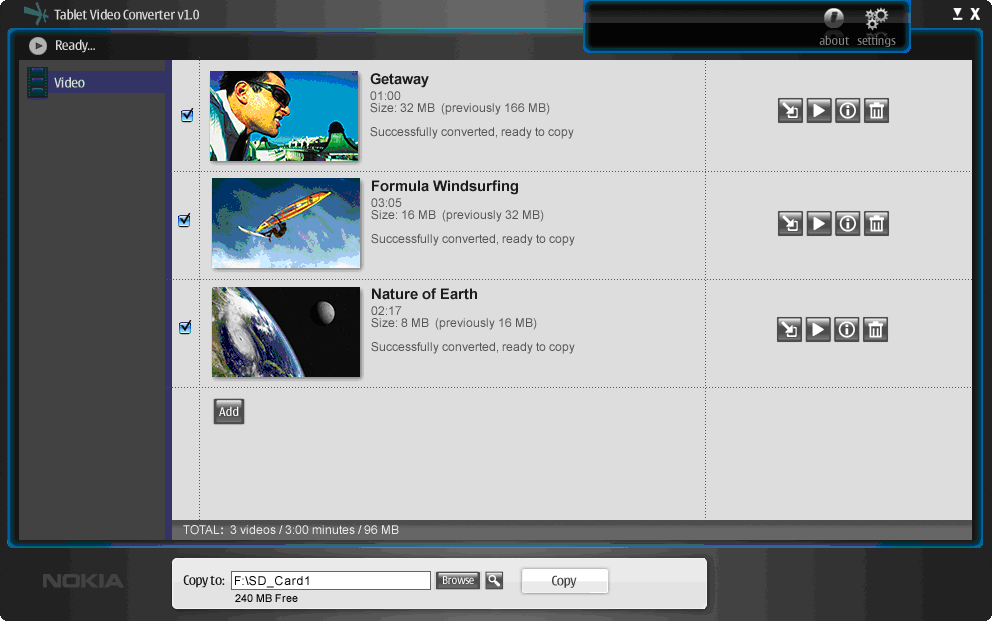
Task: Deselect the Nature of Earth checkbox
Action: tap(185, 328)
